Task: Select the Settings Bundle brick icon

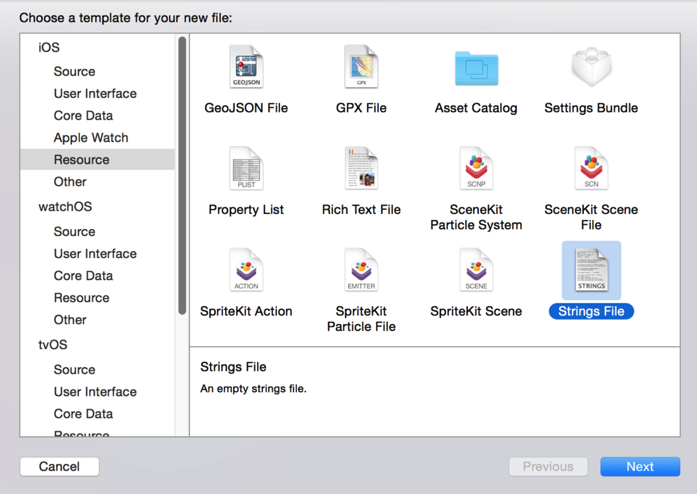Action: [x=591, y=67]
